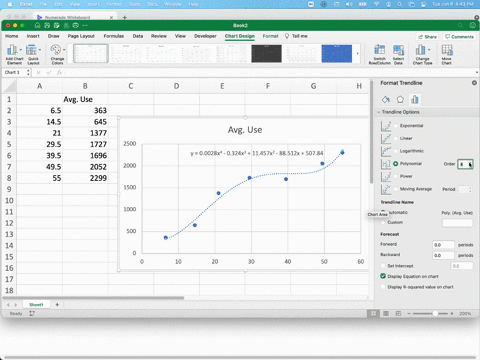Open Add Chart Element menu
Viewport: 480px width, 360px height.
coord(14,55)
